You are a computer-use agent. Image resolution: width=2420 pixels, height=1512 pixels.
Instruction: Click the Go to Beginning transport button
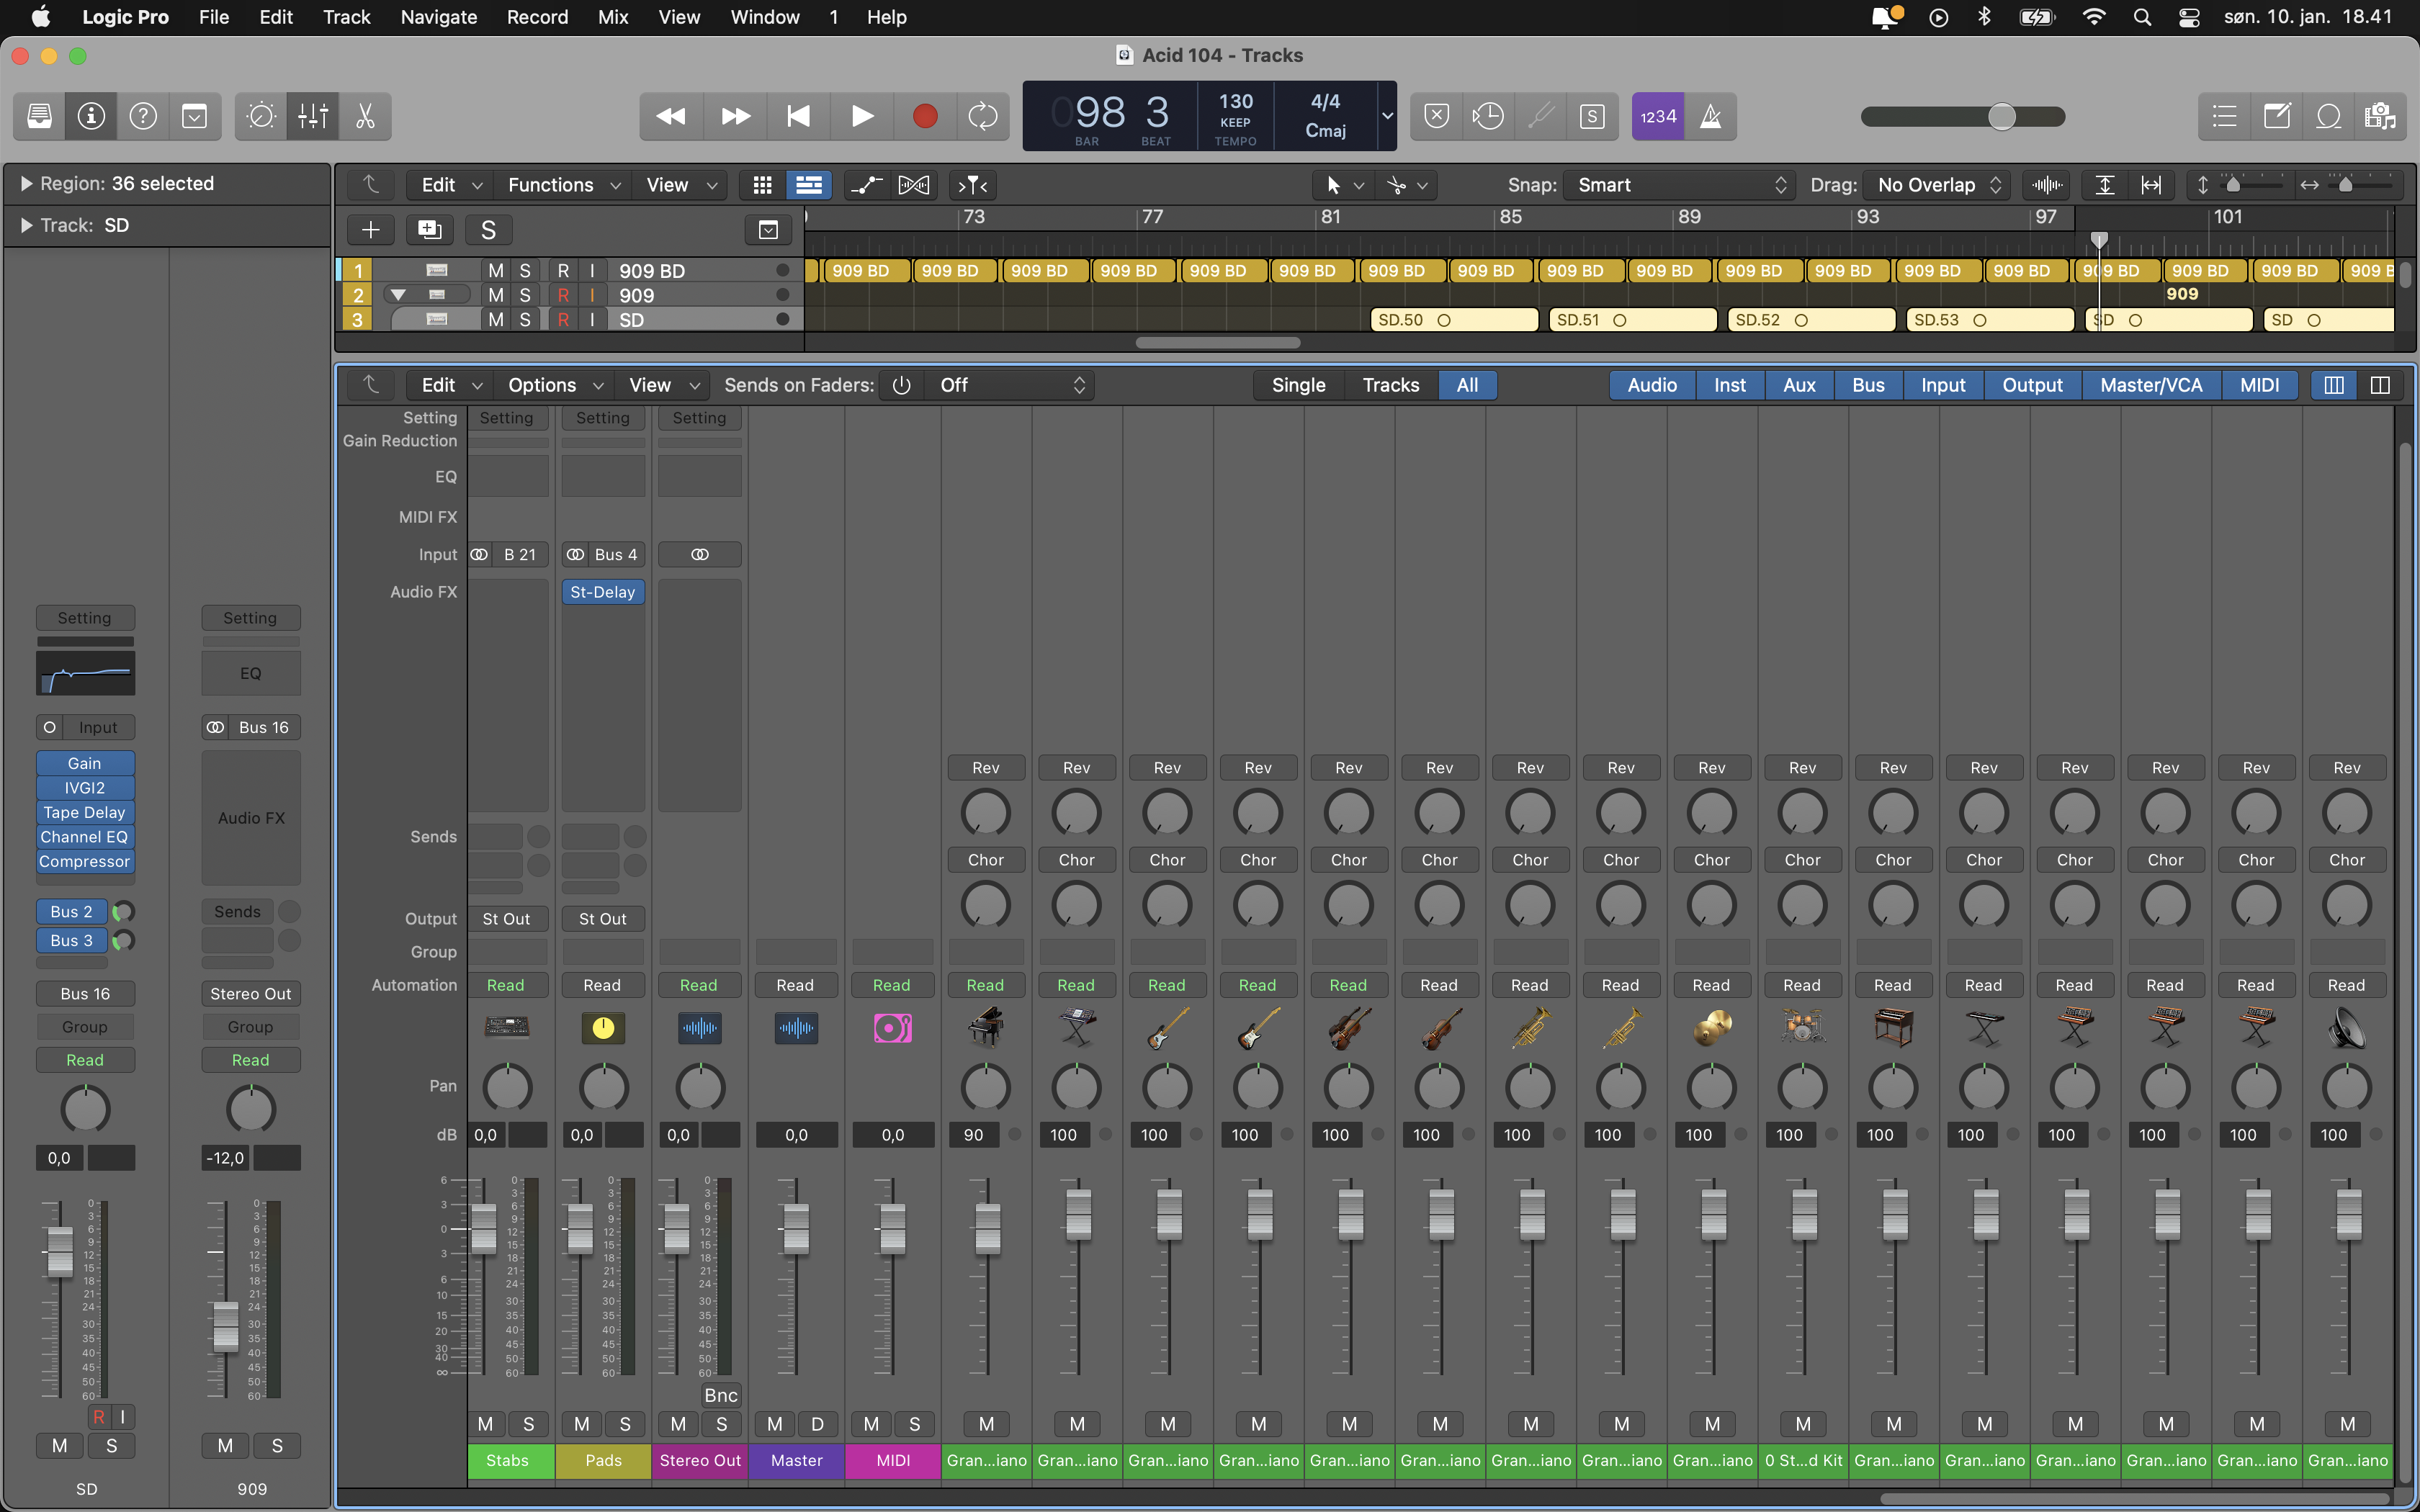[x=798, y=117]
